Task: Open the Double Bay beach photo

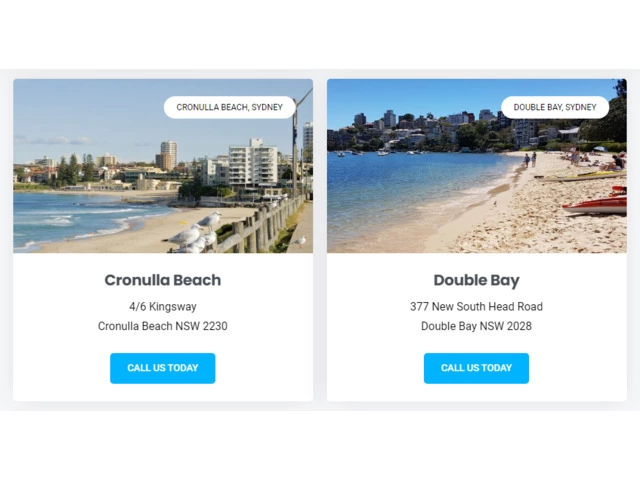Action: [477, 166]
